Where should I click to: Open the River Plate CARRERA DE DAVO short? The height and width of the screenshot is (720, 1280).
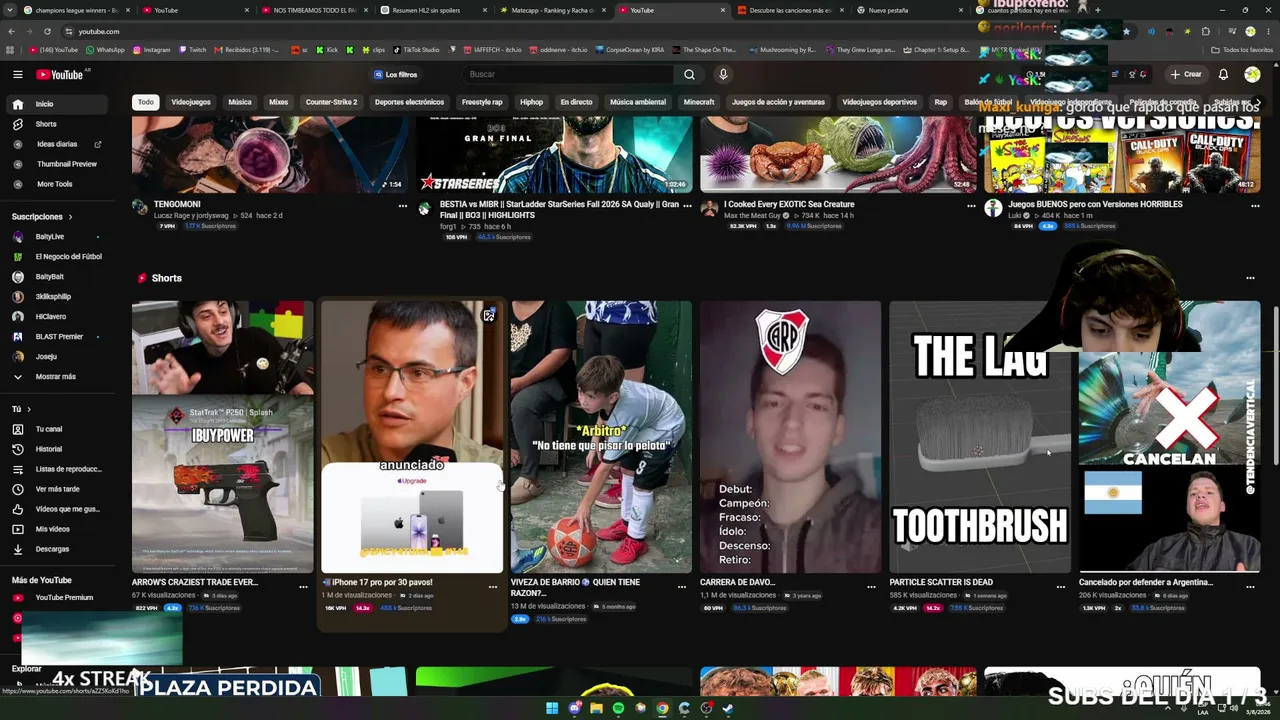(790, 437)
